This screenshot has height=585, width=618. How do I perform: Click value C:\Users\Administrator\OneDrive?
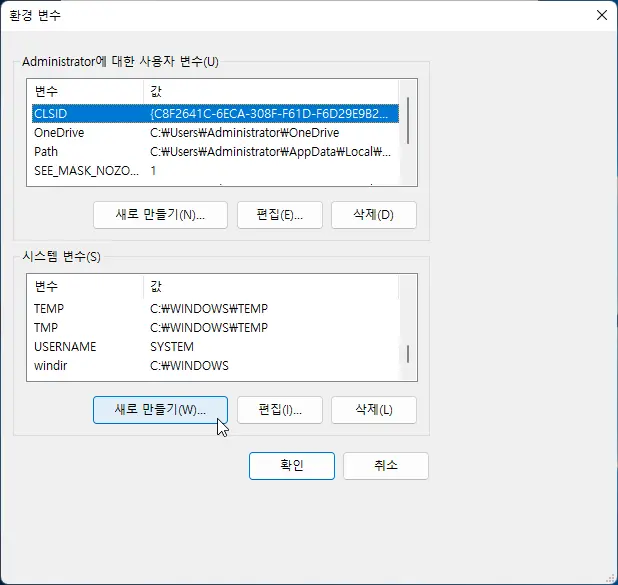point(244,132)
